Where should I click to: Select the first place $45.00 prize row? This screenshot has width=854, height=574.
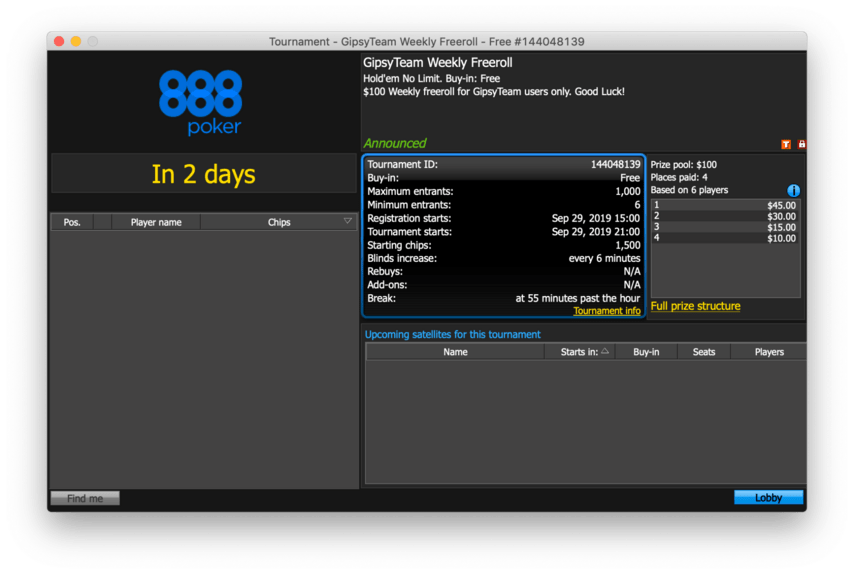coord(725,205)
